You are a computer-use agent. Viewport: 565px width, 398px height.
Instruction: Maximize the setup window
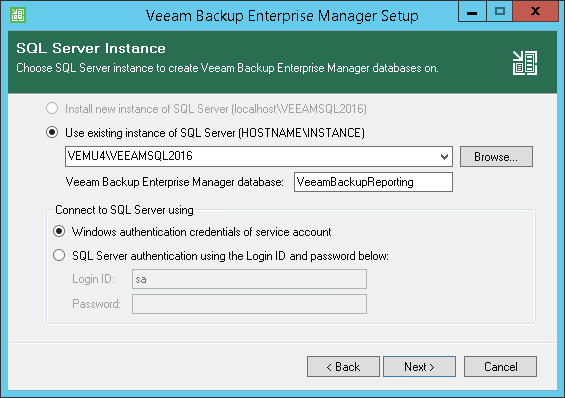click(x=499, y=12)
